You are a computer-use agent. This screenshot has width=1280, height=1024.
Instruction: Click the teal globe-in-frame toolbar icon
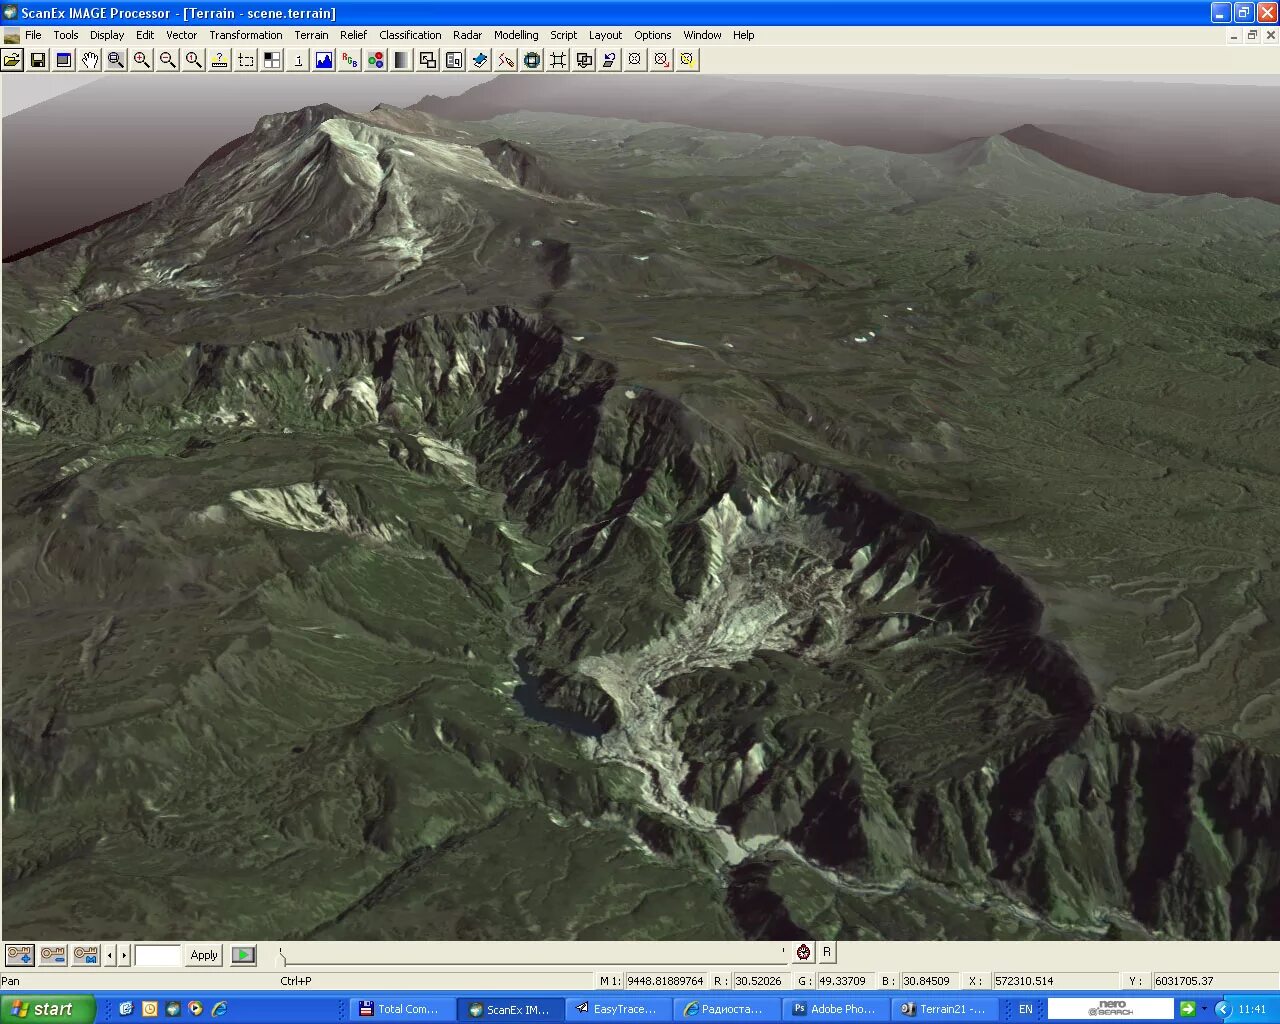coord(532,60)
